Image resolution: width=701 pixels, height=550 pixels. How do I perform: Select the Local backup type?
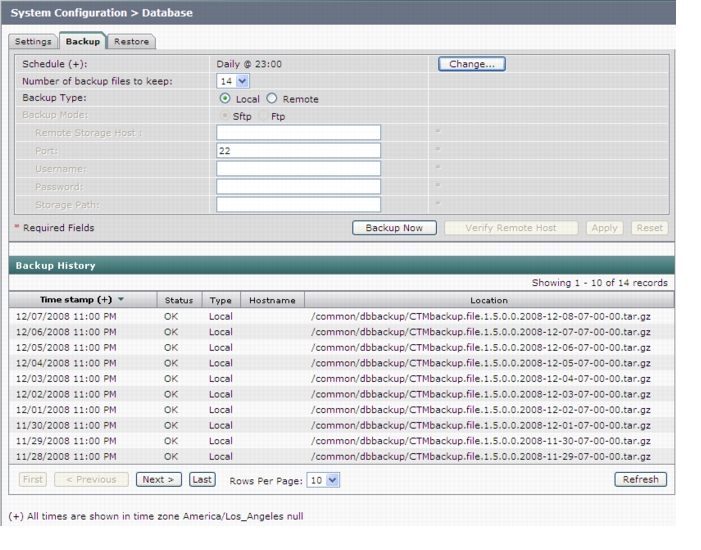225,98
